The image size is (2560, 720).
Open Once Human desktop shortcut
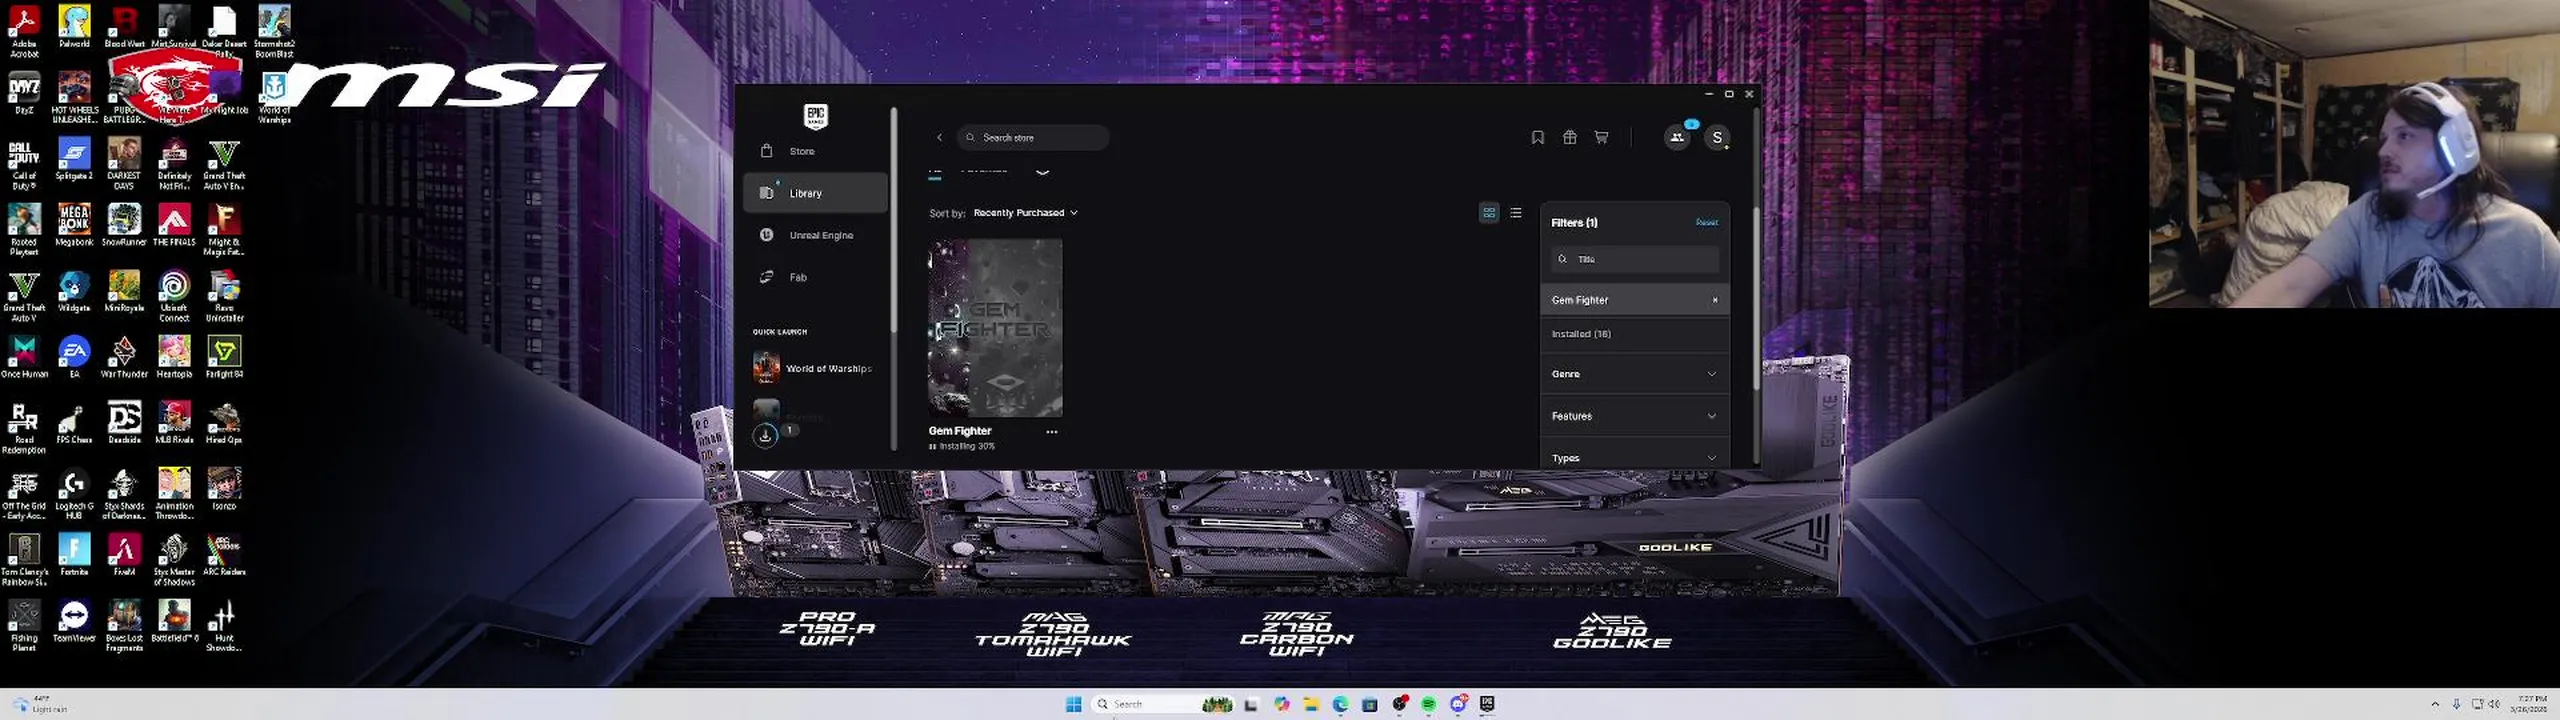(x=24, y=357)
